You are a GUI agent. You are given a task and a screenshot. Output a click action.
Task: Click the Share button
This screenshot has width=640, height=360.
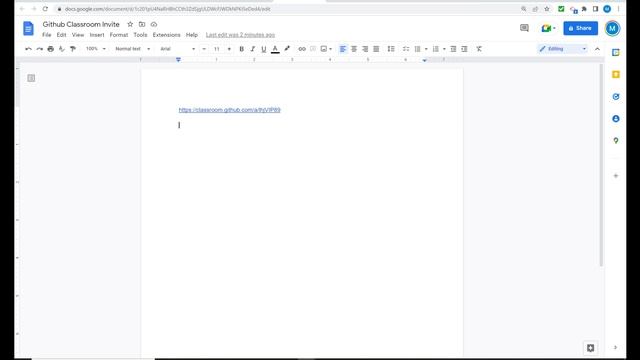(x=580, y=28)
